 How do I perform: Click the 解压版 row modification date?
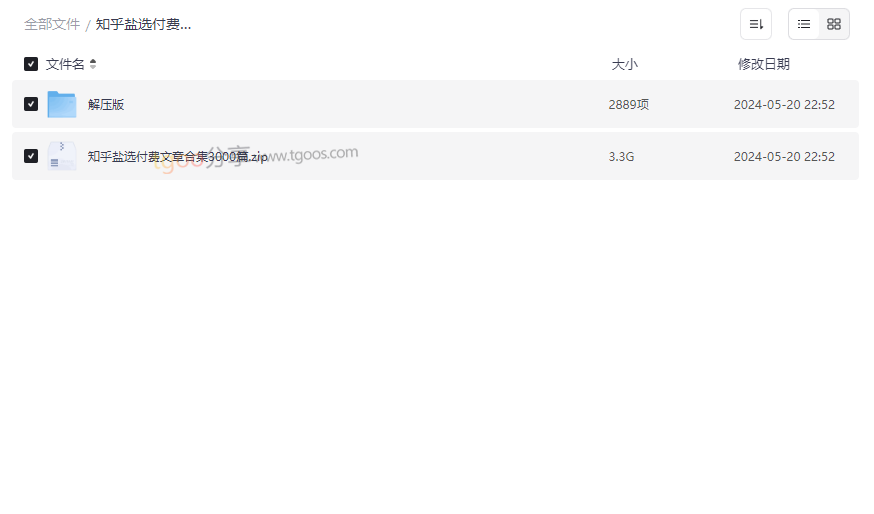coord(784,104)
